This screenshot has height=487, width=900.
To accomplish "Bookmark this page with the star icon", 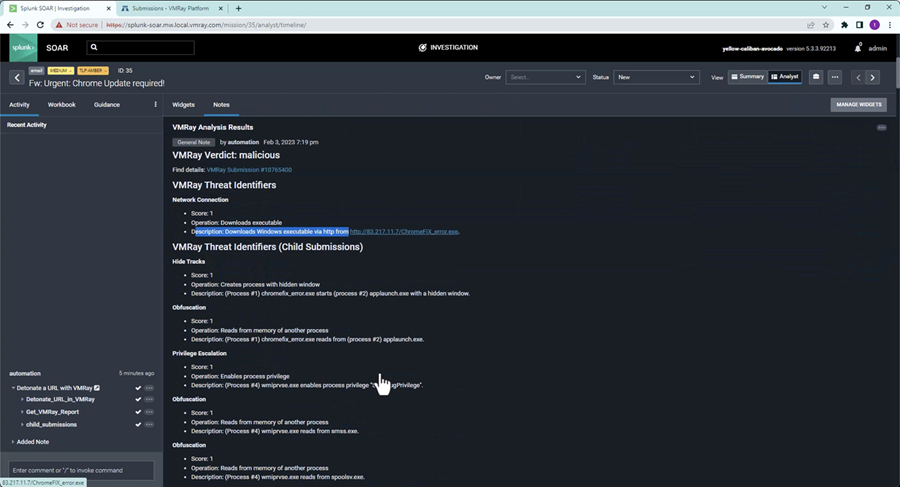I will click(826, 25).
